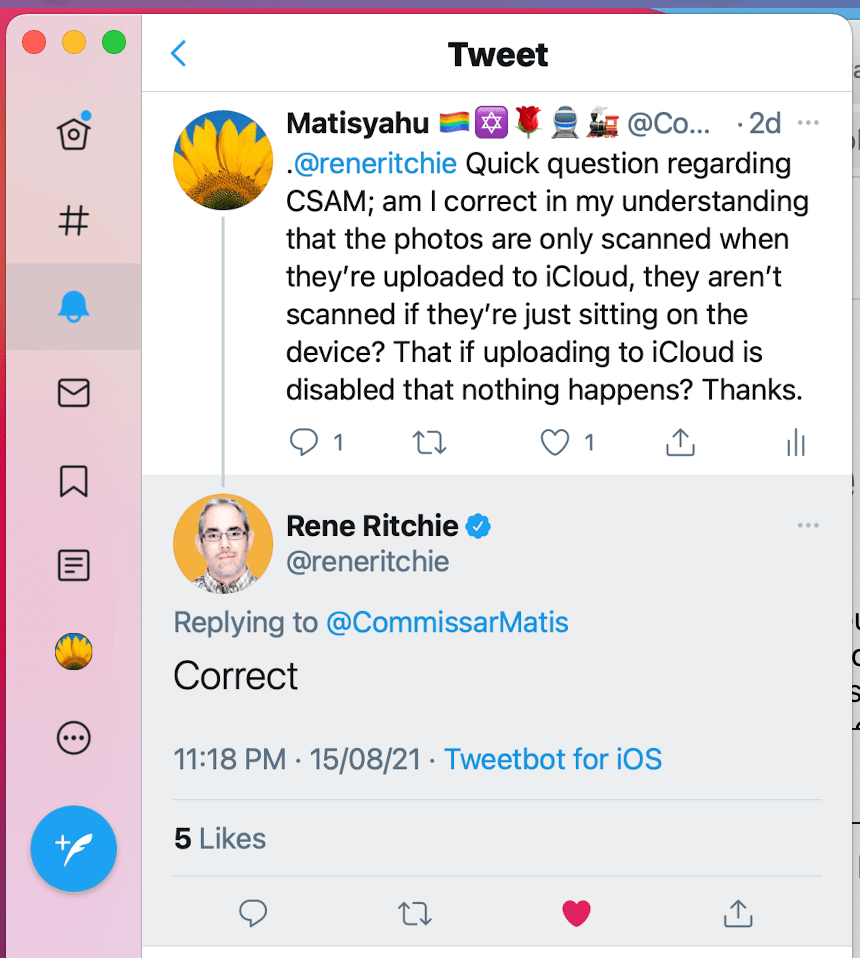Open the Home timeline icon
This screenshot has width=860, height=958.
(x=74, y=133)
